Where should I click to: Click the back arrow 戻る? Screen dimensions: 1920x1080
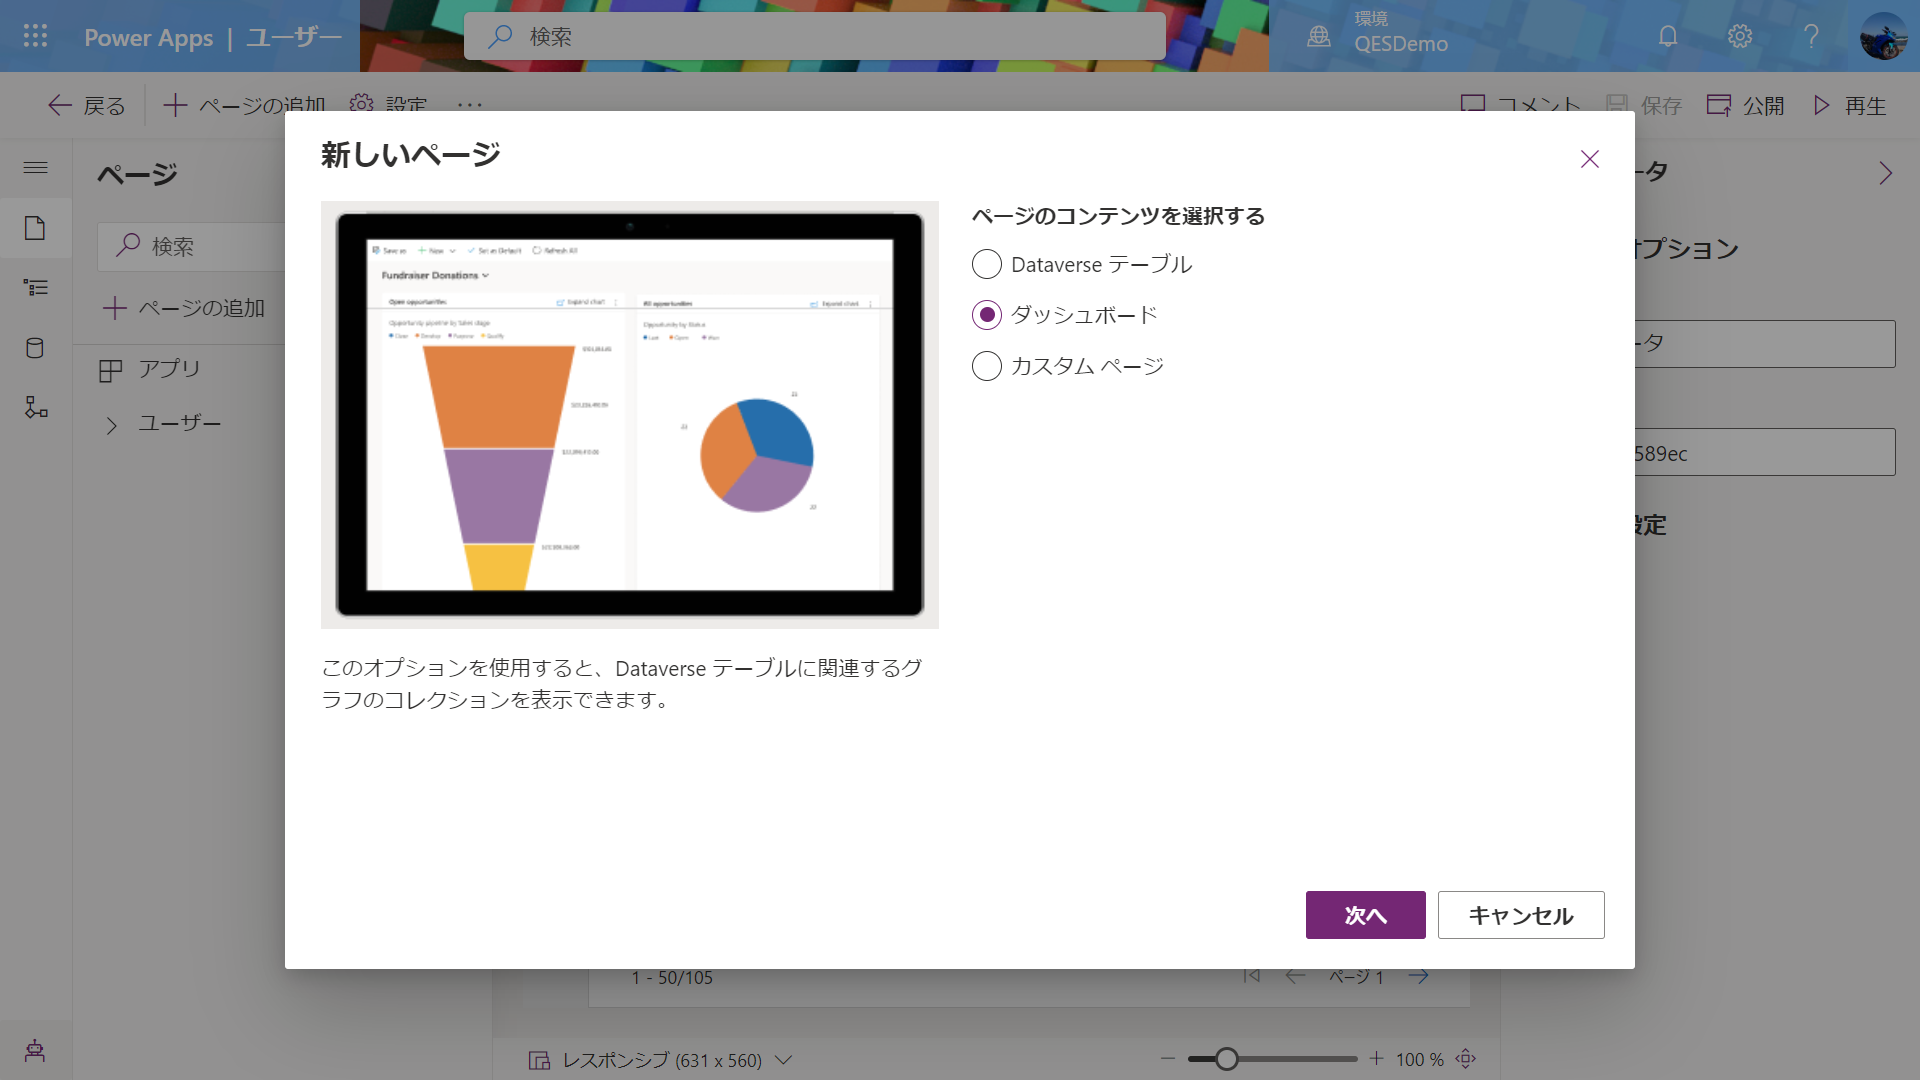point(87,105)
